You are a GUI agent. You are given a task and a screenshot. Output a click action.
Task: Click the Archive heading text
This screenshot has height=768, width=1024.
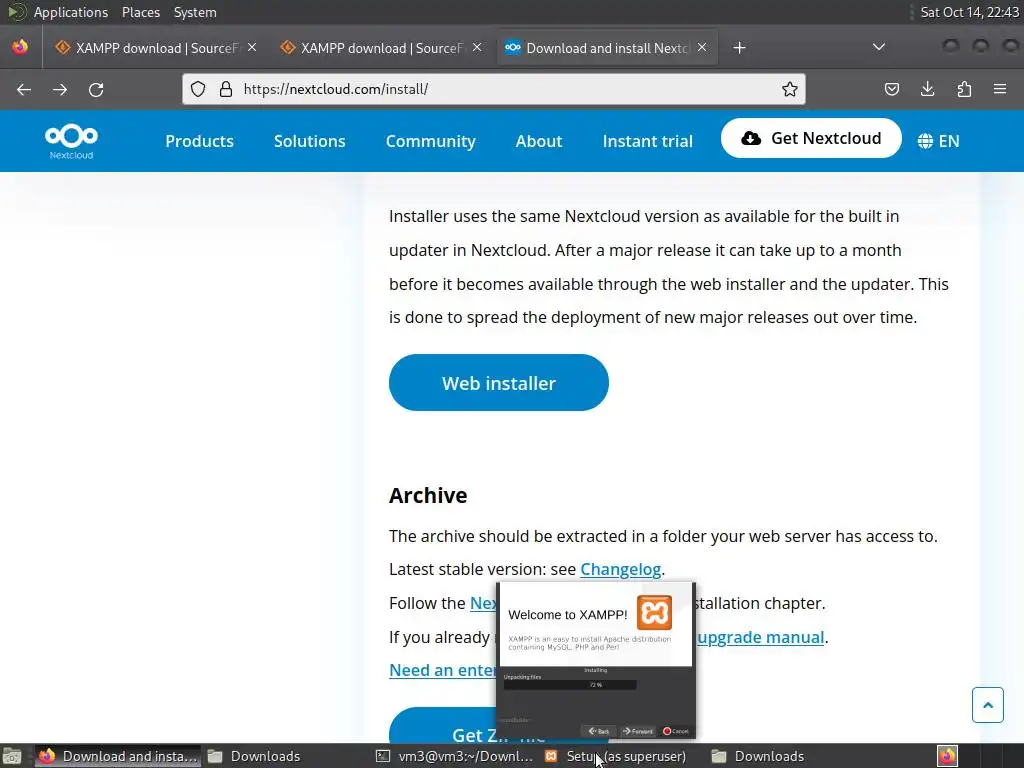tap(428, 495)
